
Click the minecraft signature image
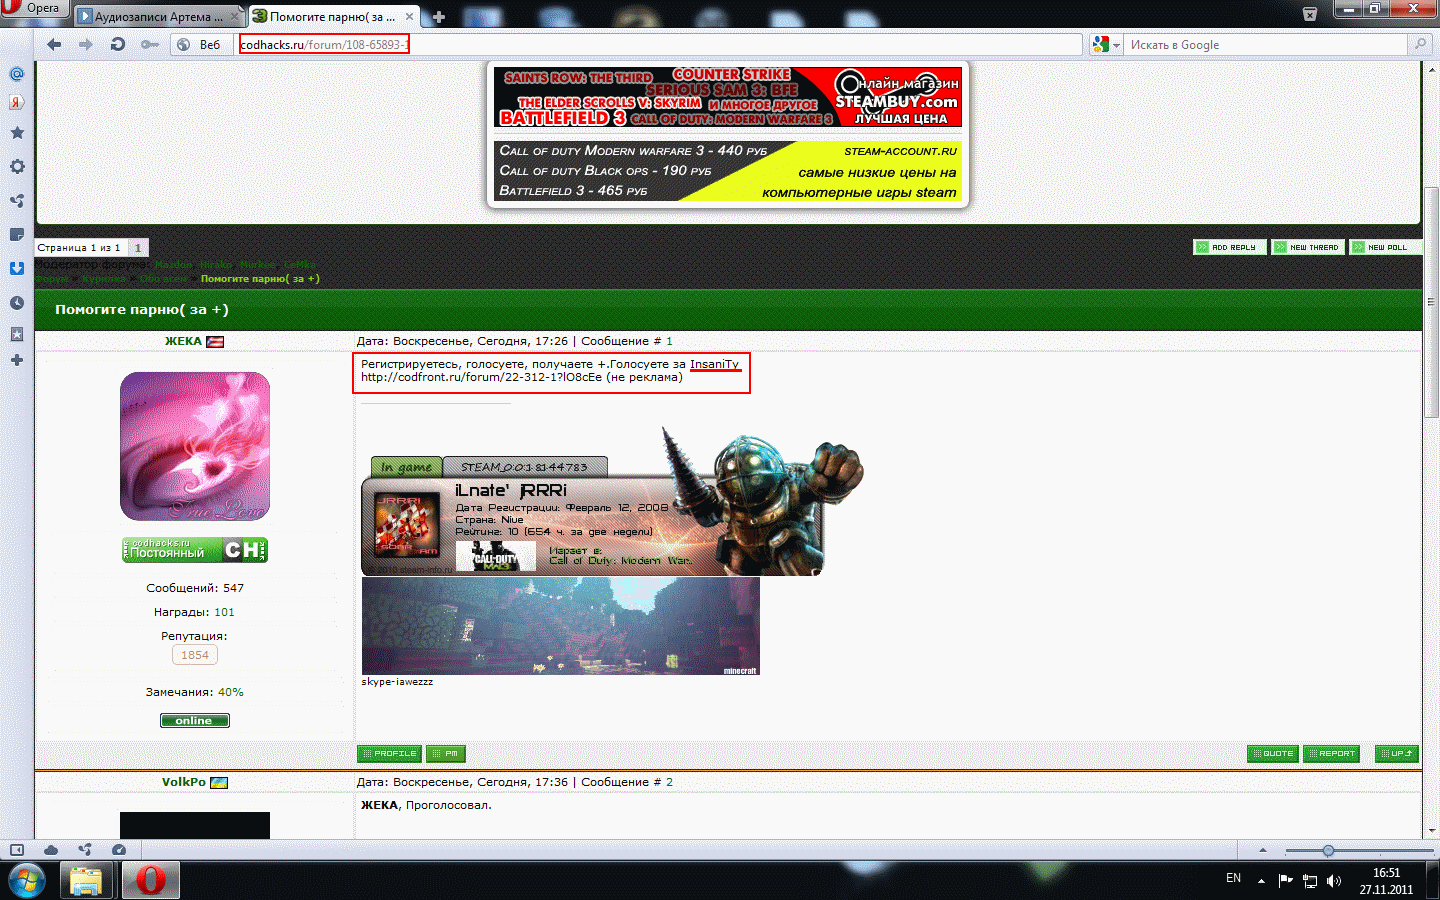click(560, 626)
